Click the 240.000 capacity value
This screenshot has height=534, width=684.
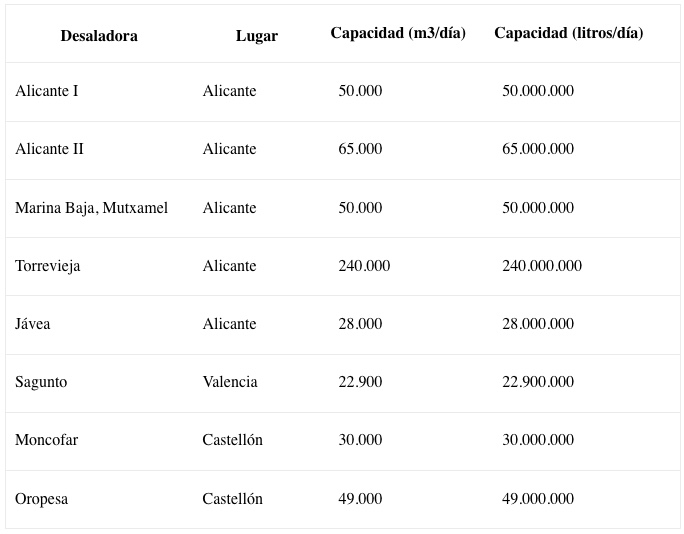pyautogui.click(x=364, y=266)
